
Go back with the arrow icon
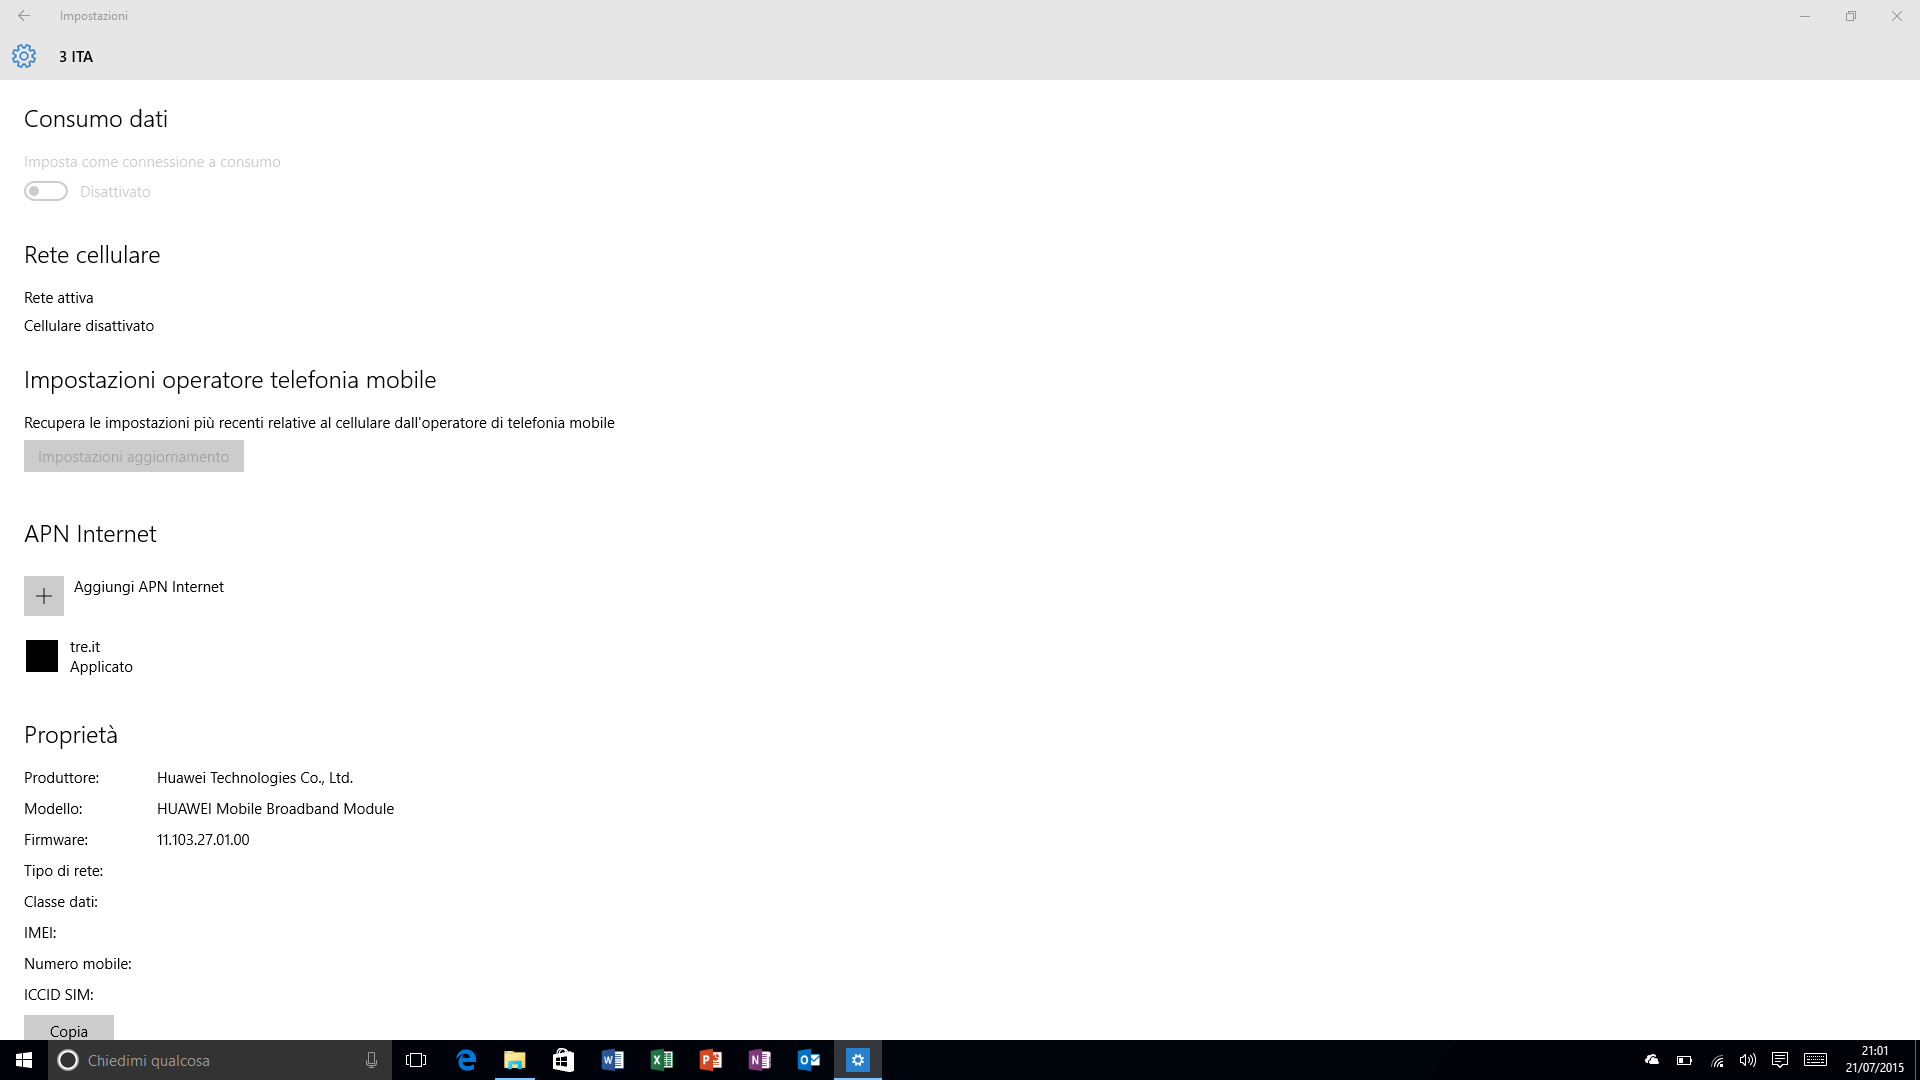point(24,16)
